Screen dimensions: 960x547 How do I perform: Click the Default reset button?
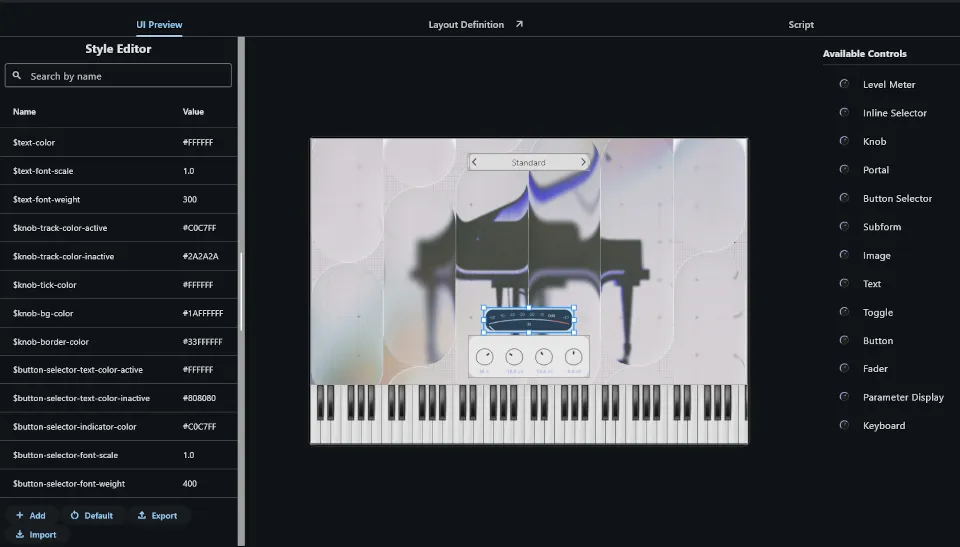click(91, 515)
